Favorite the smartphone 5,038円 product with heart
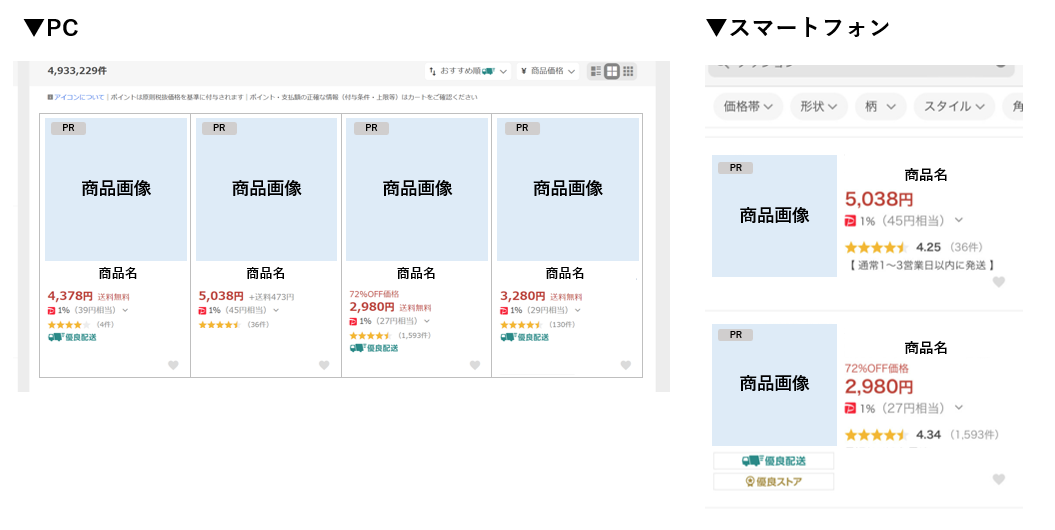This screenshot has width=1055, height=530. tap(998, 282)
